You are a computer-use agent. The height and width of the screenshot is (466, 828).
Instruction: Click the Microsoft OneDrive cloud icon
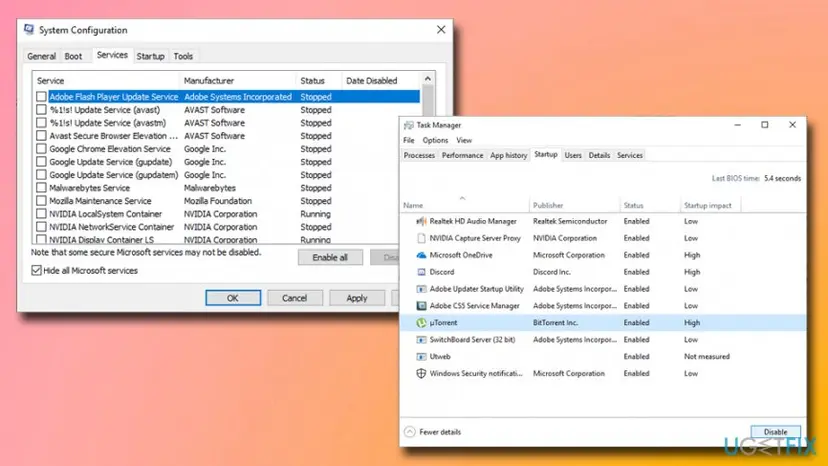coord(421,255)
